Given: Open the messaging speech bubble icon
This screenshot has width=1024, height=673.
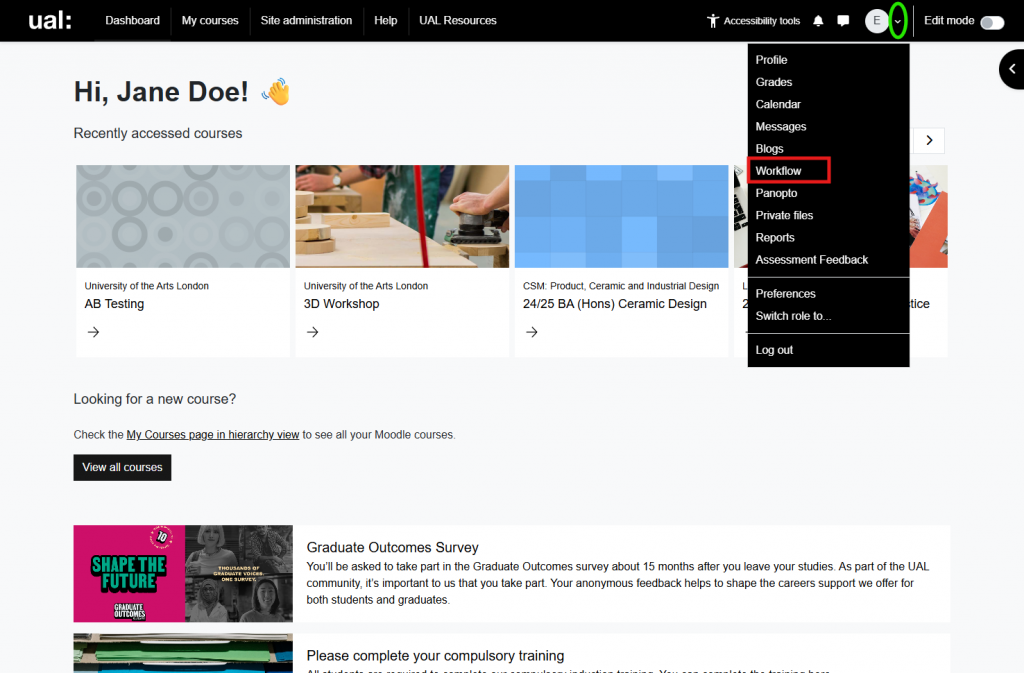Looking at the screenshot, I should click(x=843, y=21).
